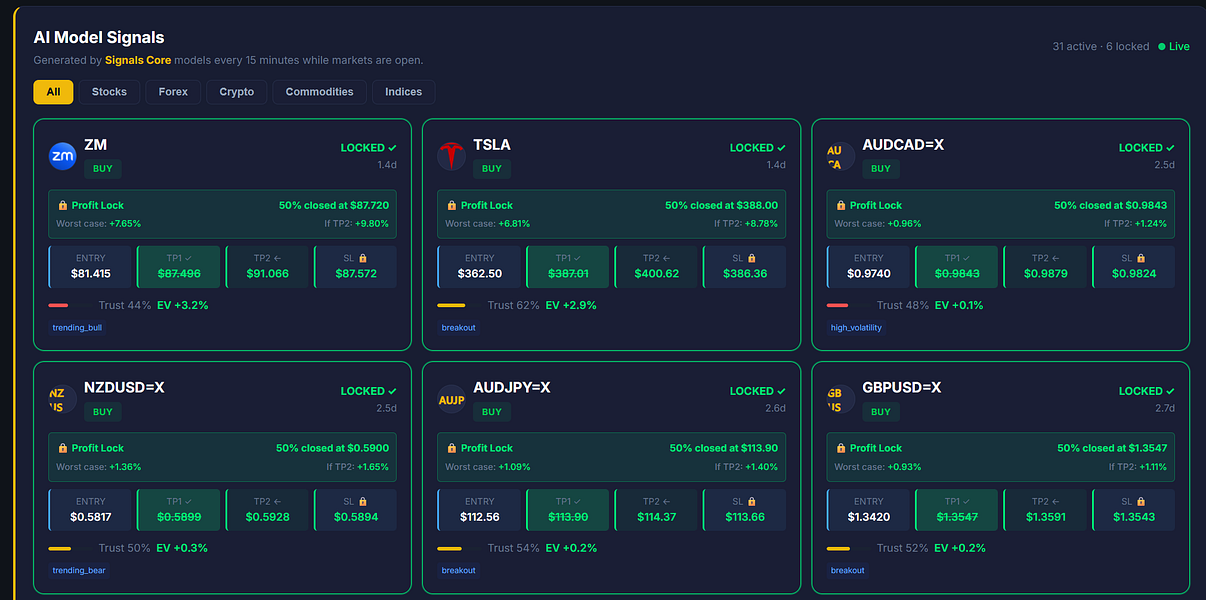
Task: Click the green Live status dot
Action: click(1161, 46)
